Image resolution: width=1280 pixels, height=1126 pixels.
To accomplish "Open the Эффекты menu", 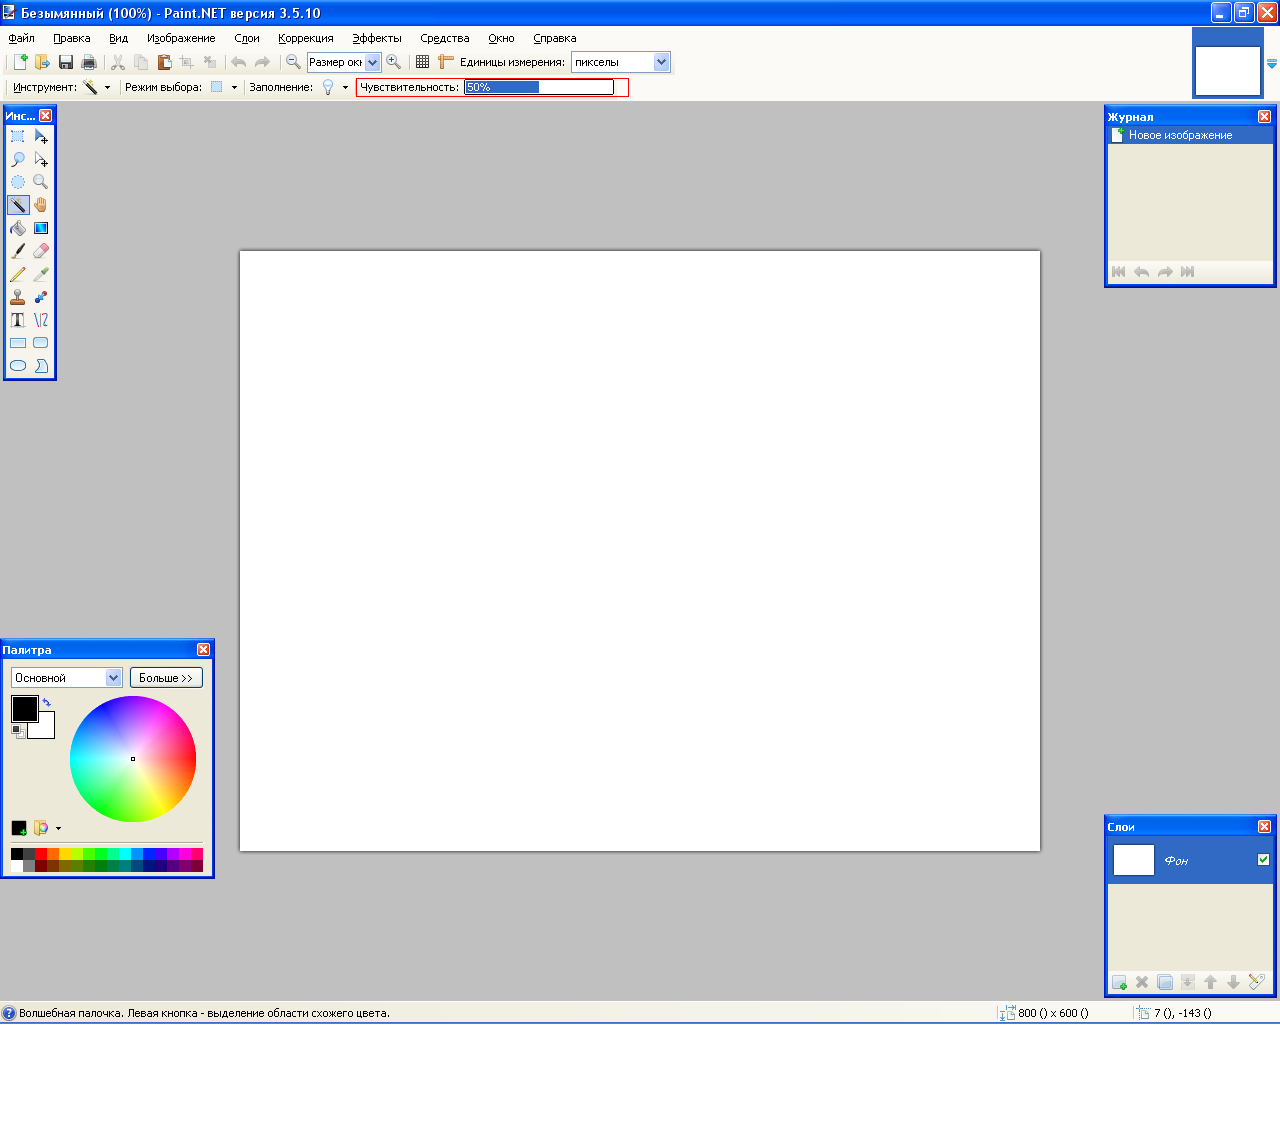I will (377, 39).
